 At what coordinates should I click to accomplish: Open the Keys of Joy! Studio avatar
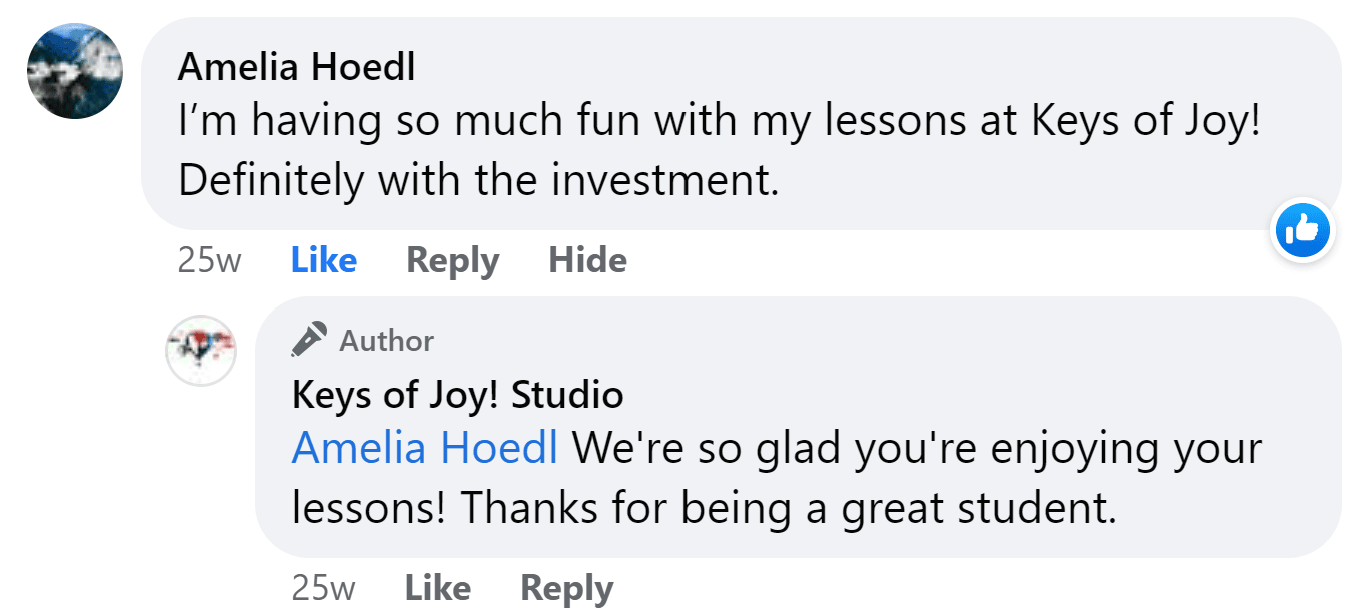(x=200, y=351)
